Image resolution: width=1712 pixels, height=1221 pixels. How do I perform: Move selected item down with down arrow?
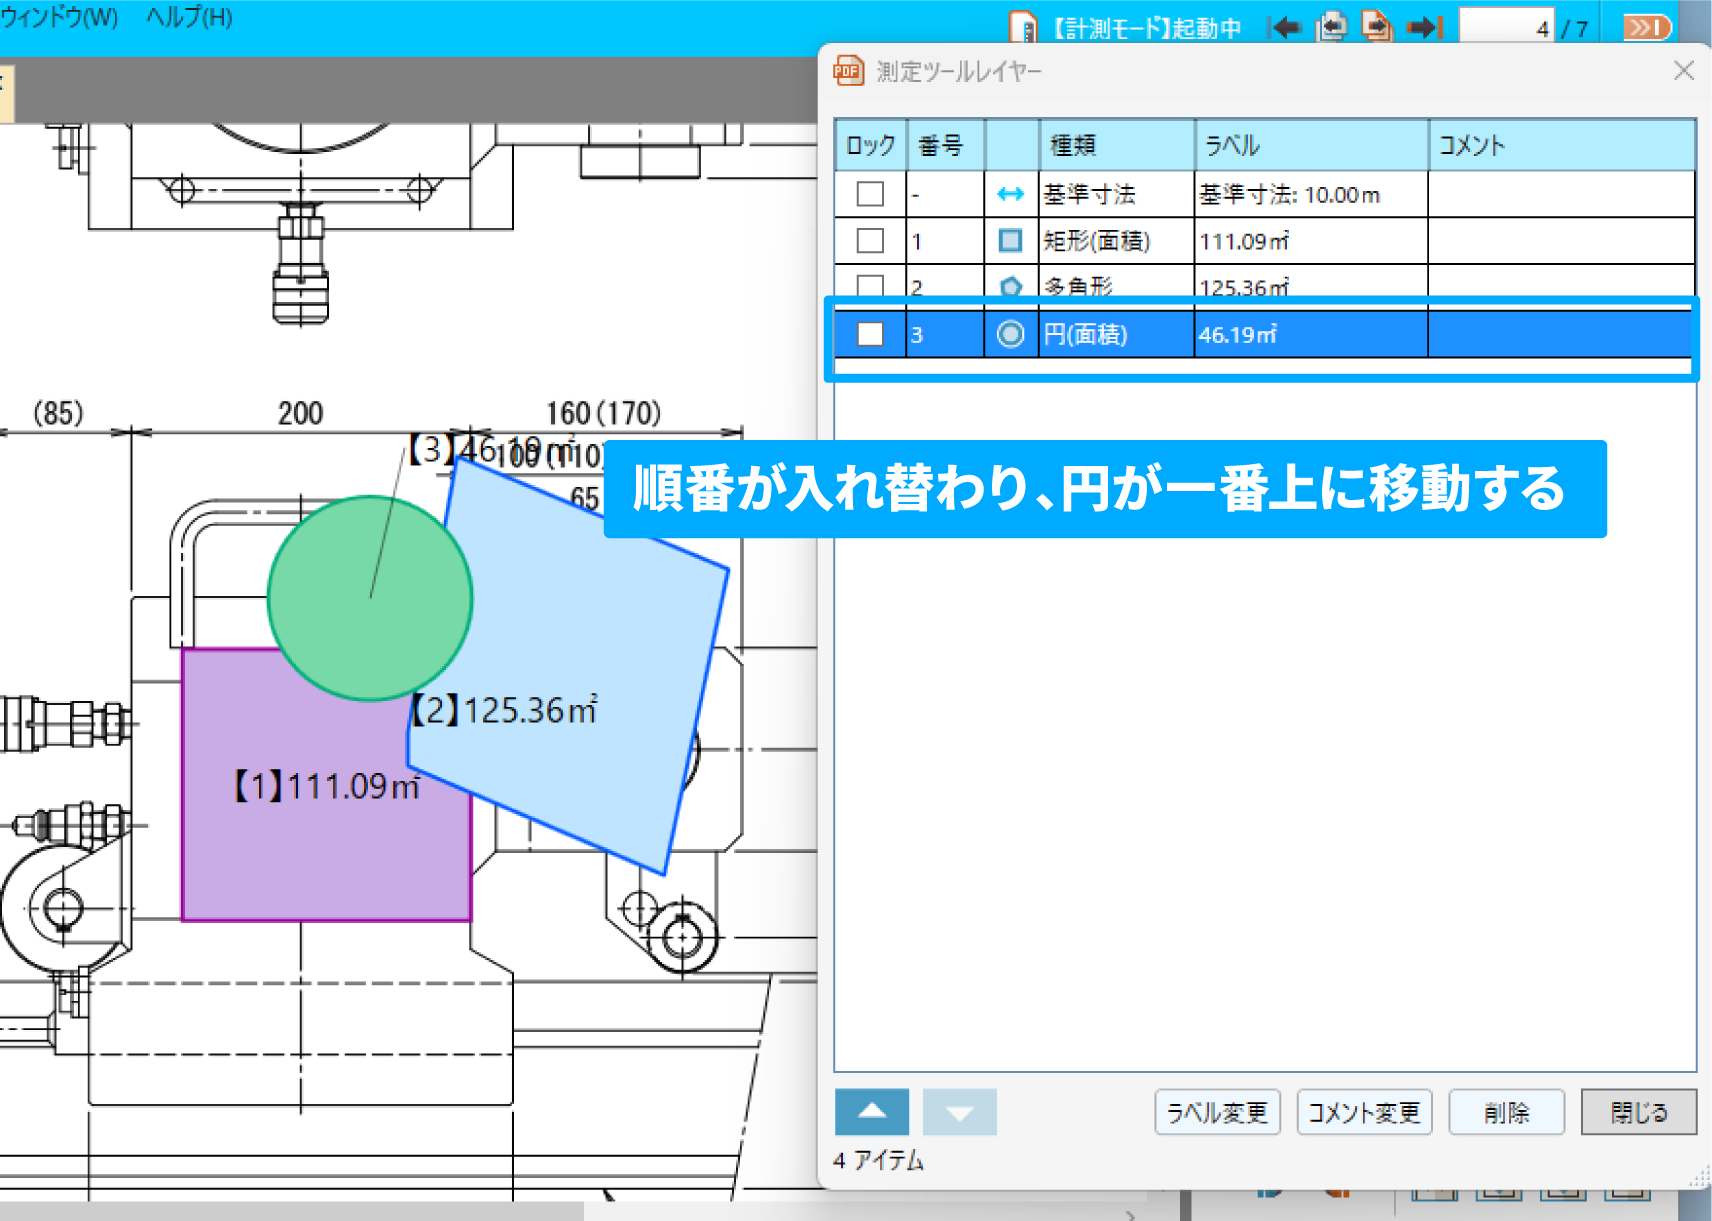pos(959,1112)
